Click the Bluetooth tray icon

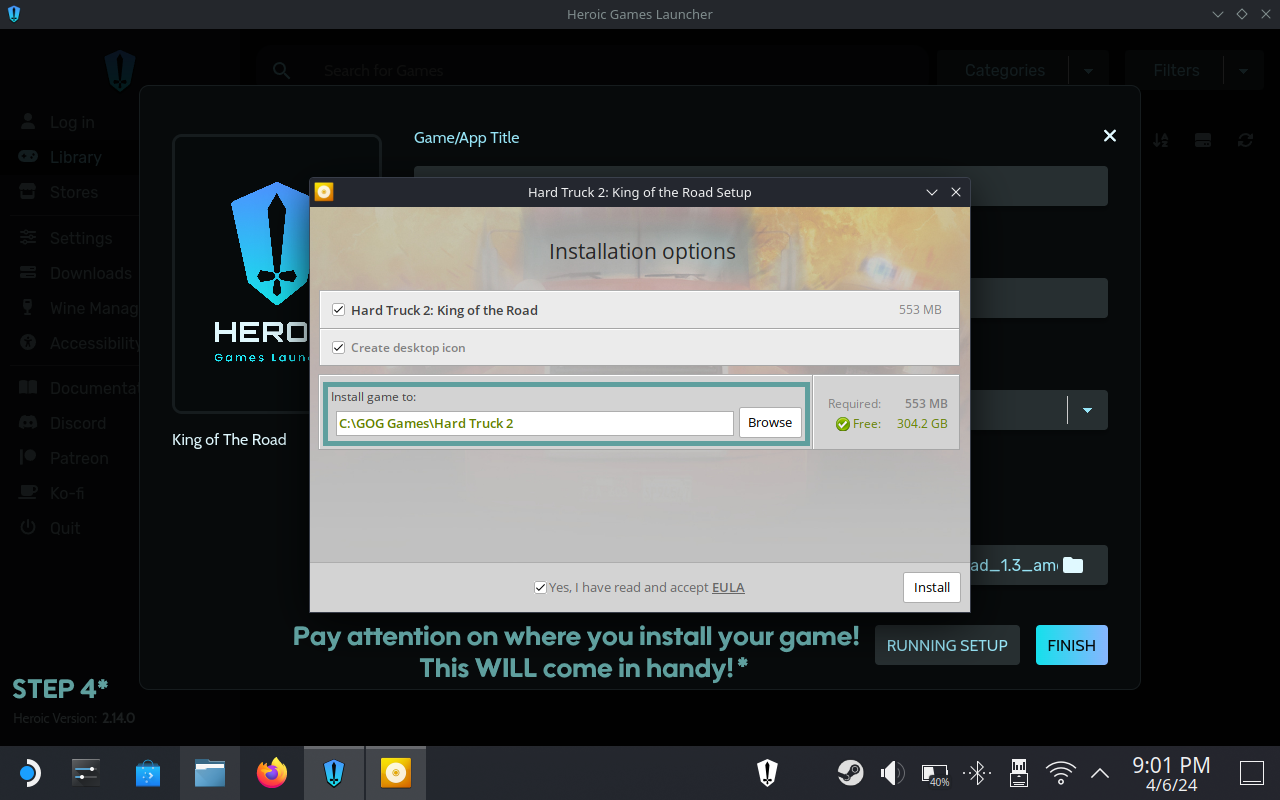click(976, 772)
